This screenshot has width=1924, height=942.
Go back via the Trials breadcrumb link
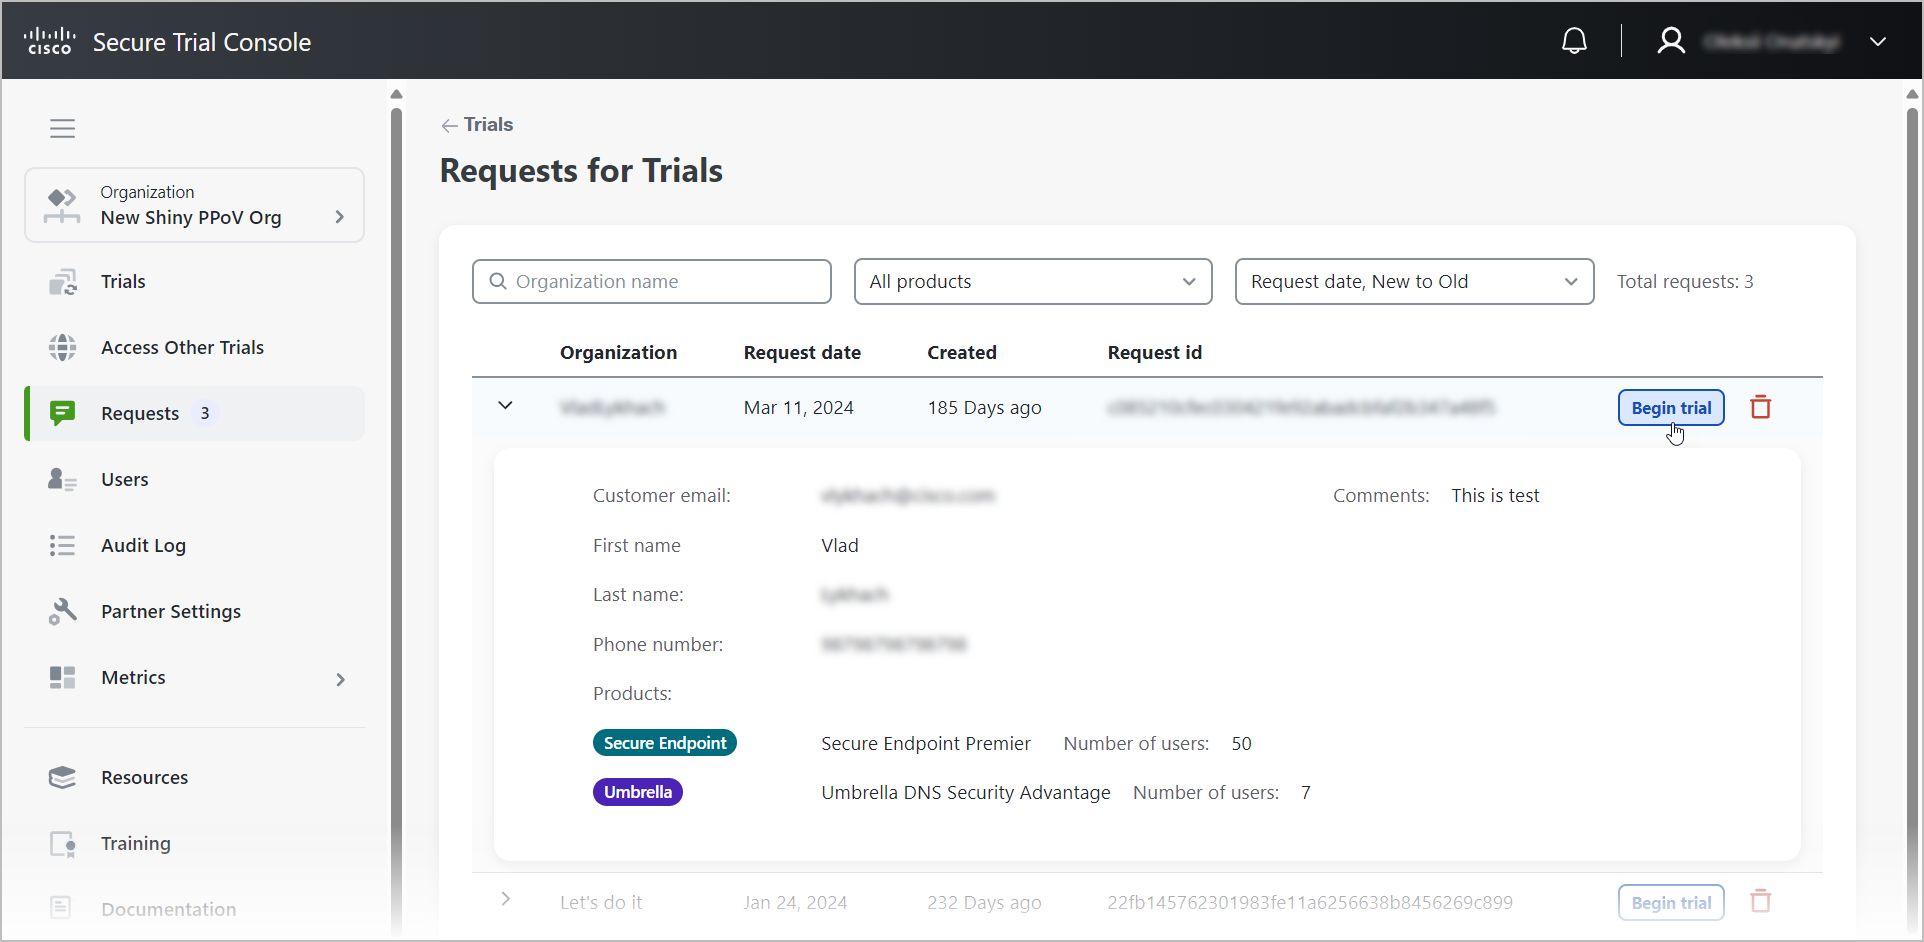point(488,125)
